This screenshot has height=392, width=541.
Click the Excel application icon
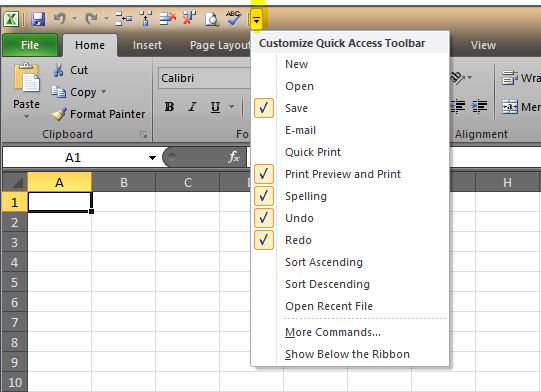11,19
